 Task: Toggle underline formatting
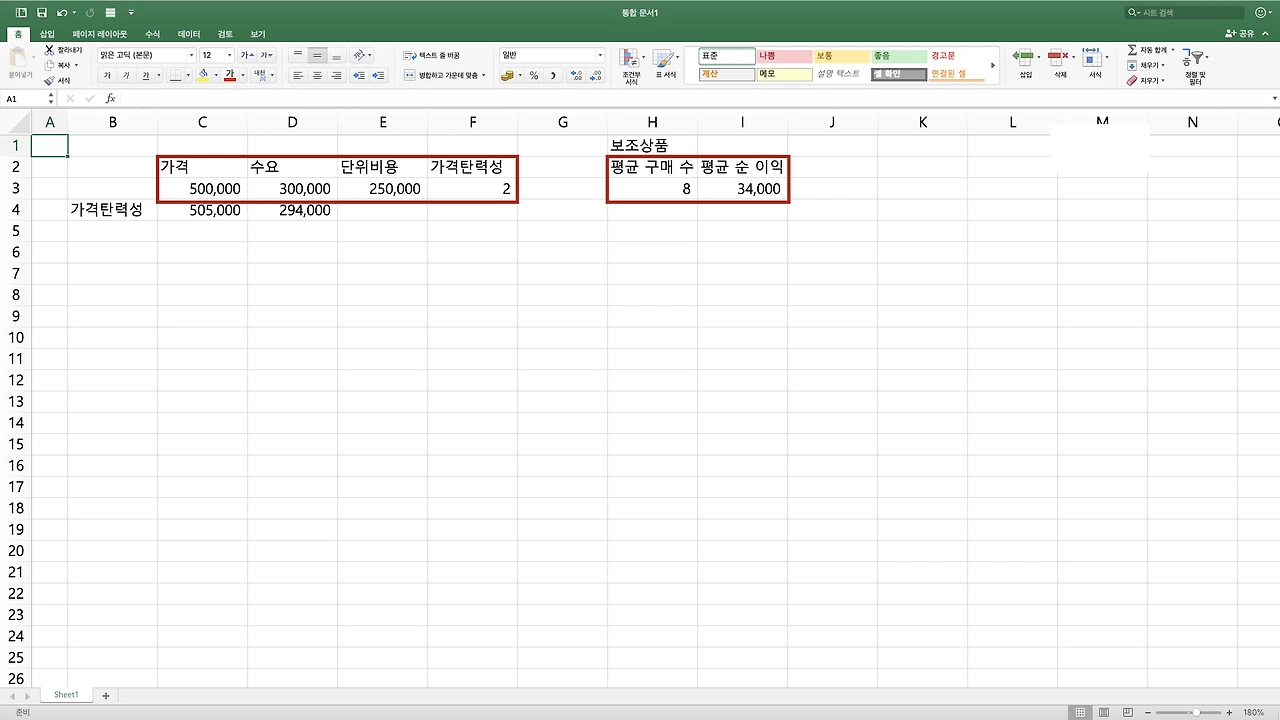pyautogui.click(x=145, y=75)
